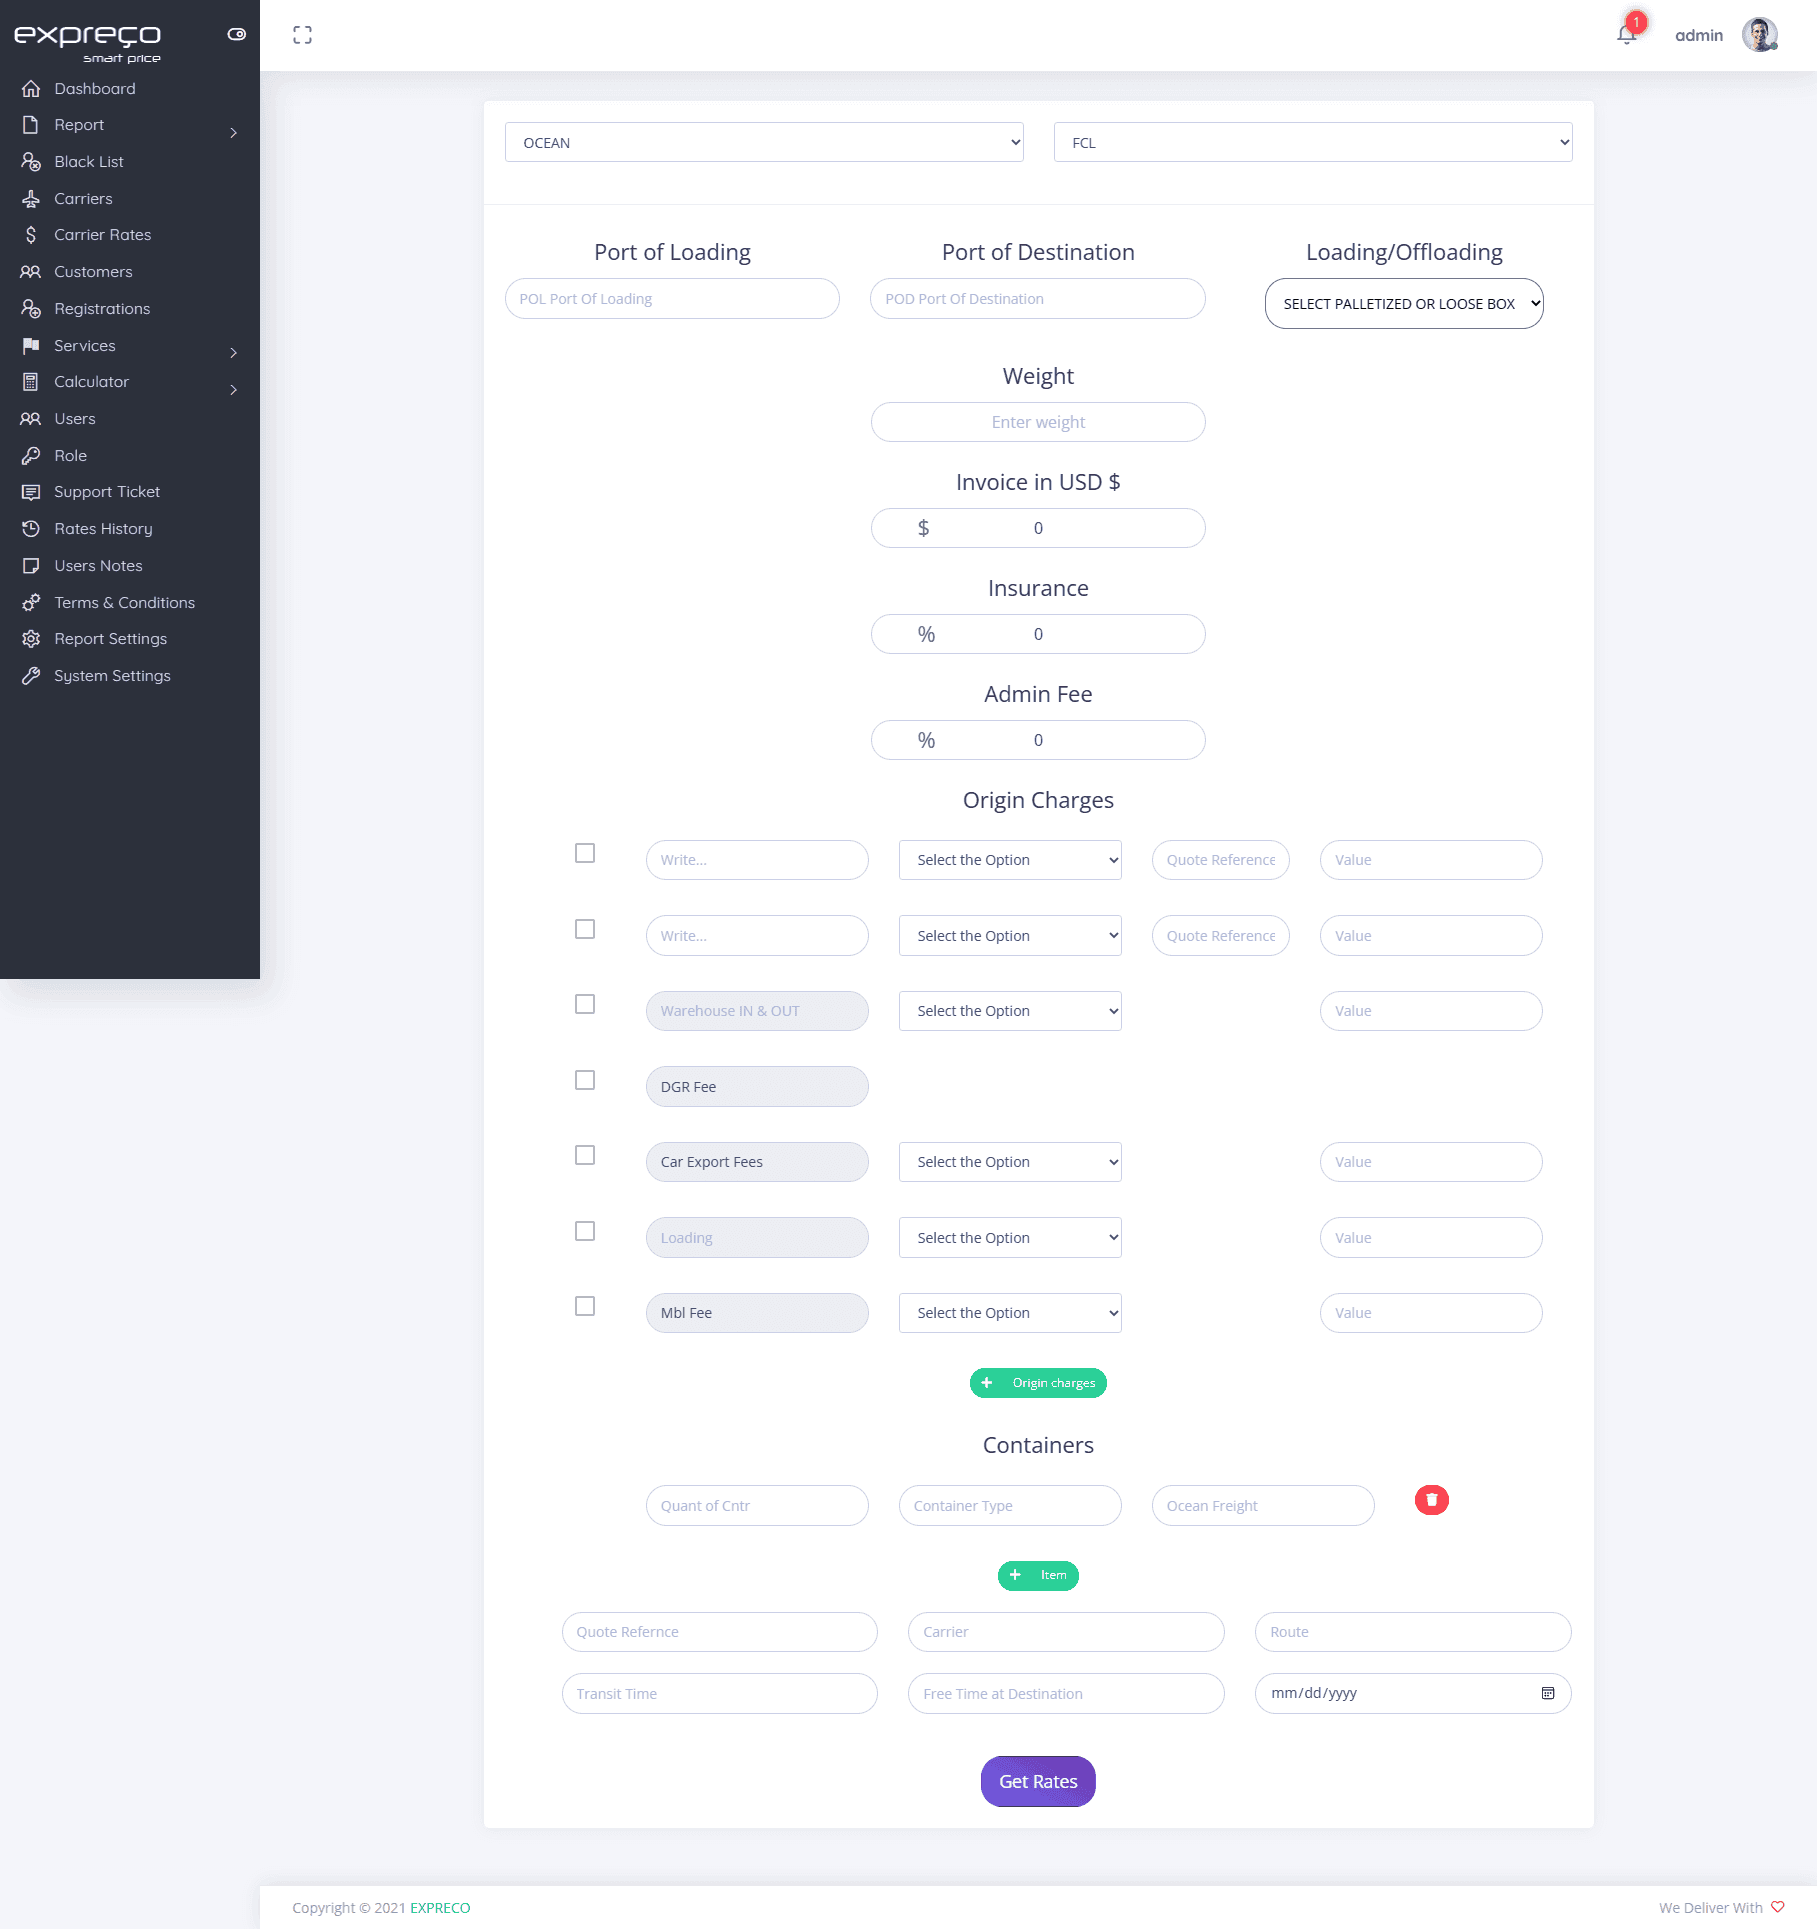Viewport: 1817px width, 1929px height.
Task: Open the FCL shipment type dropdown
Action: [1313, 142]
